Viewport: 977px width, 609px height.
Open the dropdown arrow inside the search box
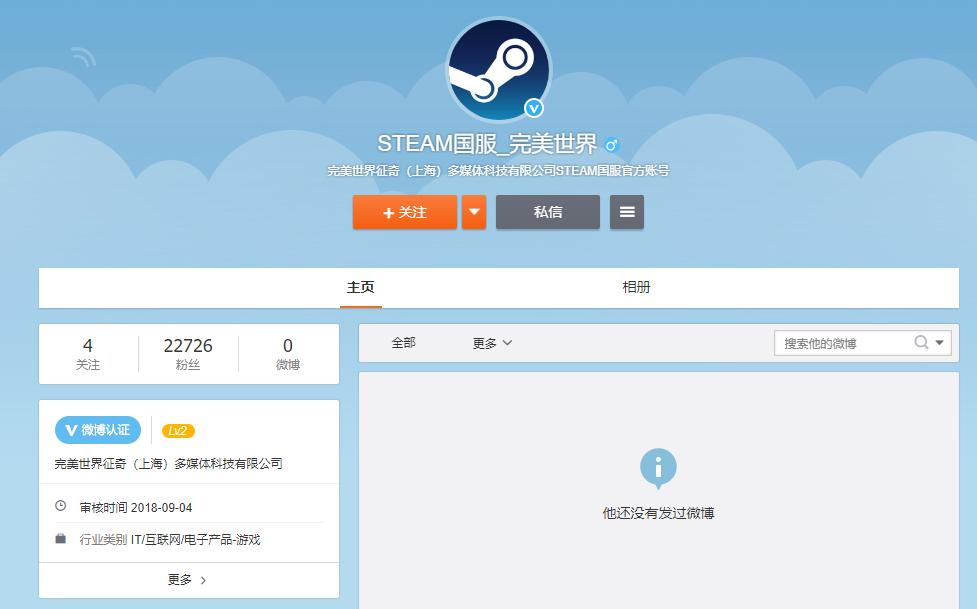pos(938,343)
